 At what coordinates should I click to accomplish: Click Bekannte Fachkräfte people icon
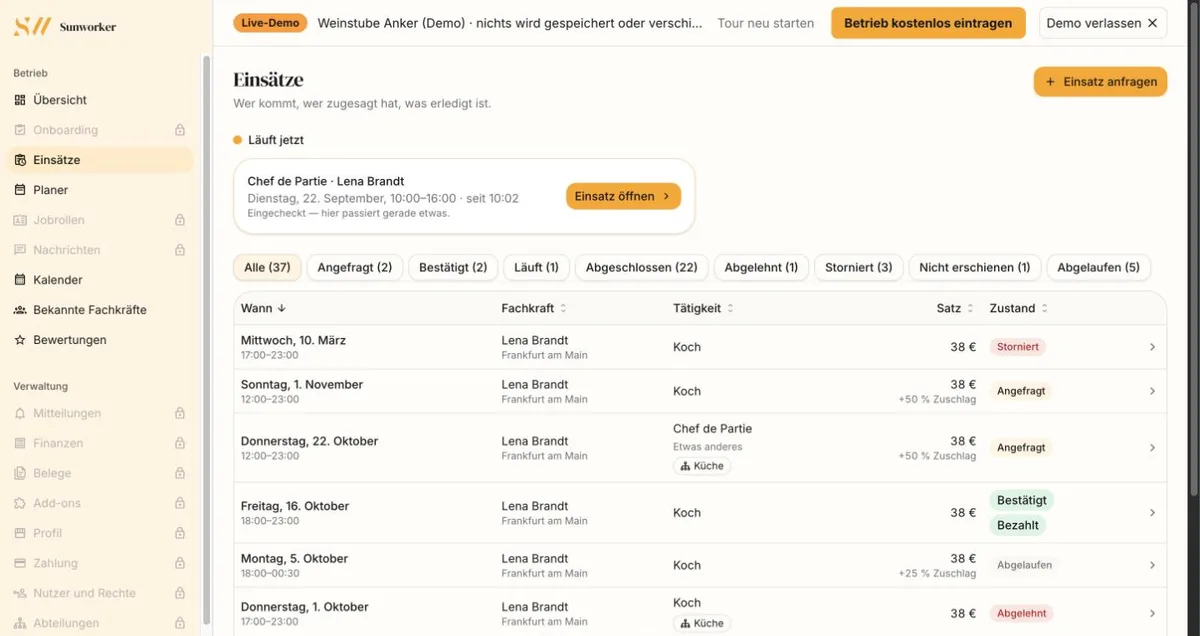20,310
